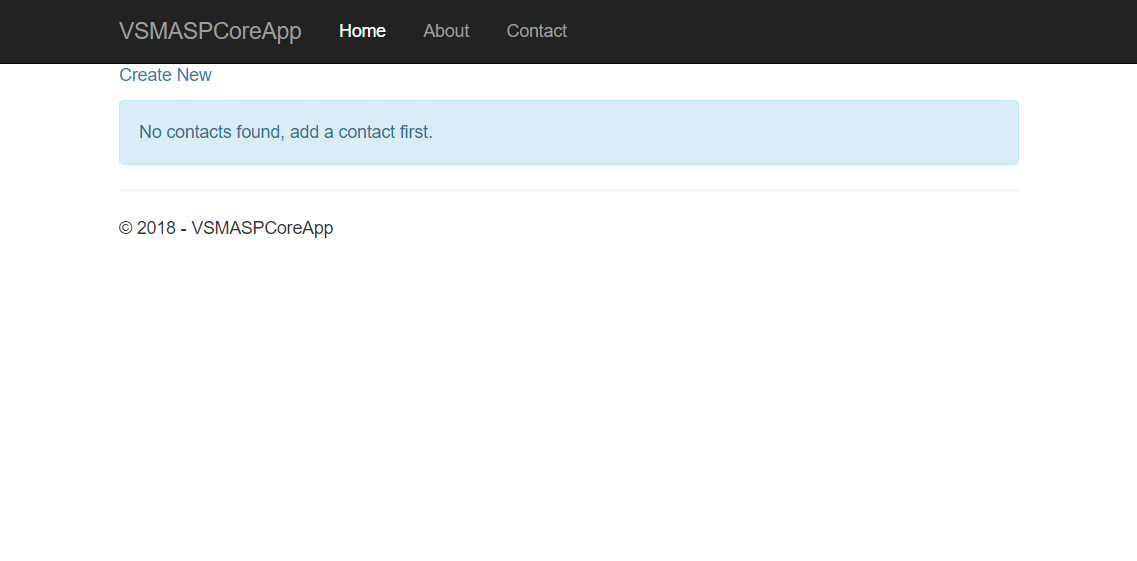1137x561 pixels.
Task: Click the 'No contacts found' phrase in alert
Action: pos(209,132)
